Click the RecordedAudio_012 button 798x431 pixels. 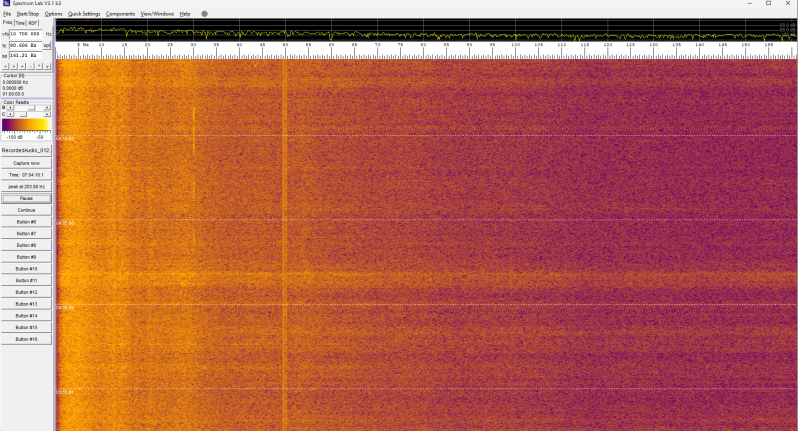(26, 151)
